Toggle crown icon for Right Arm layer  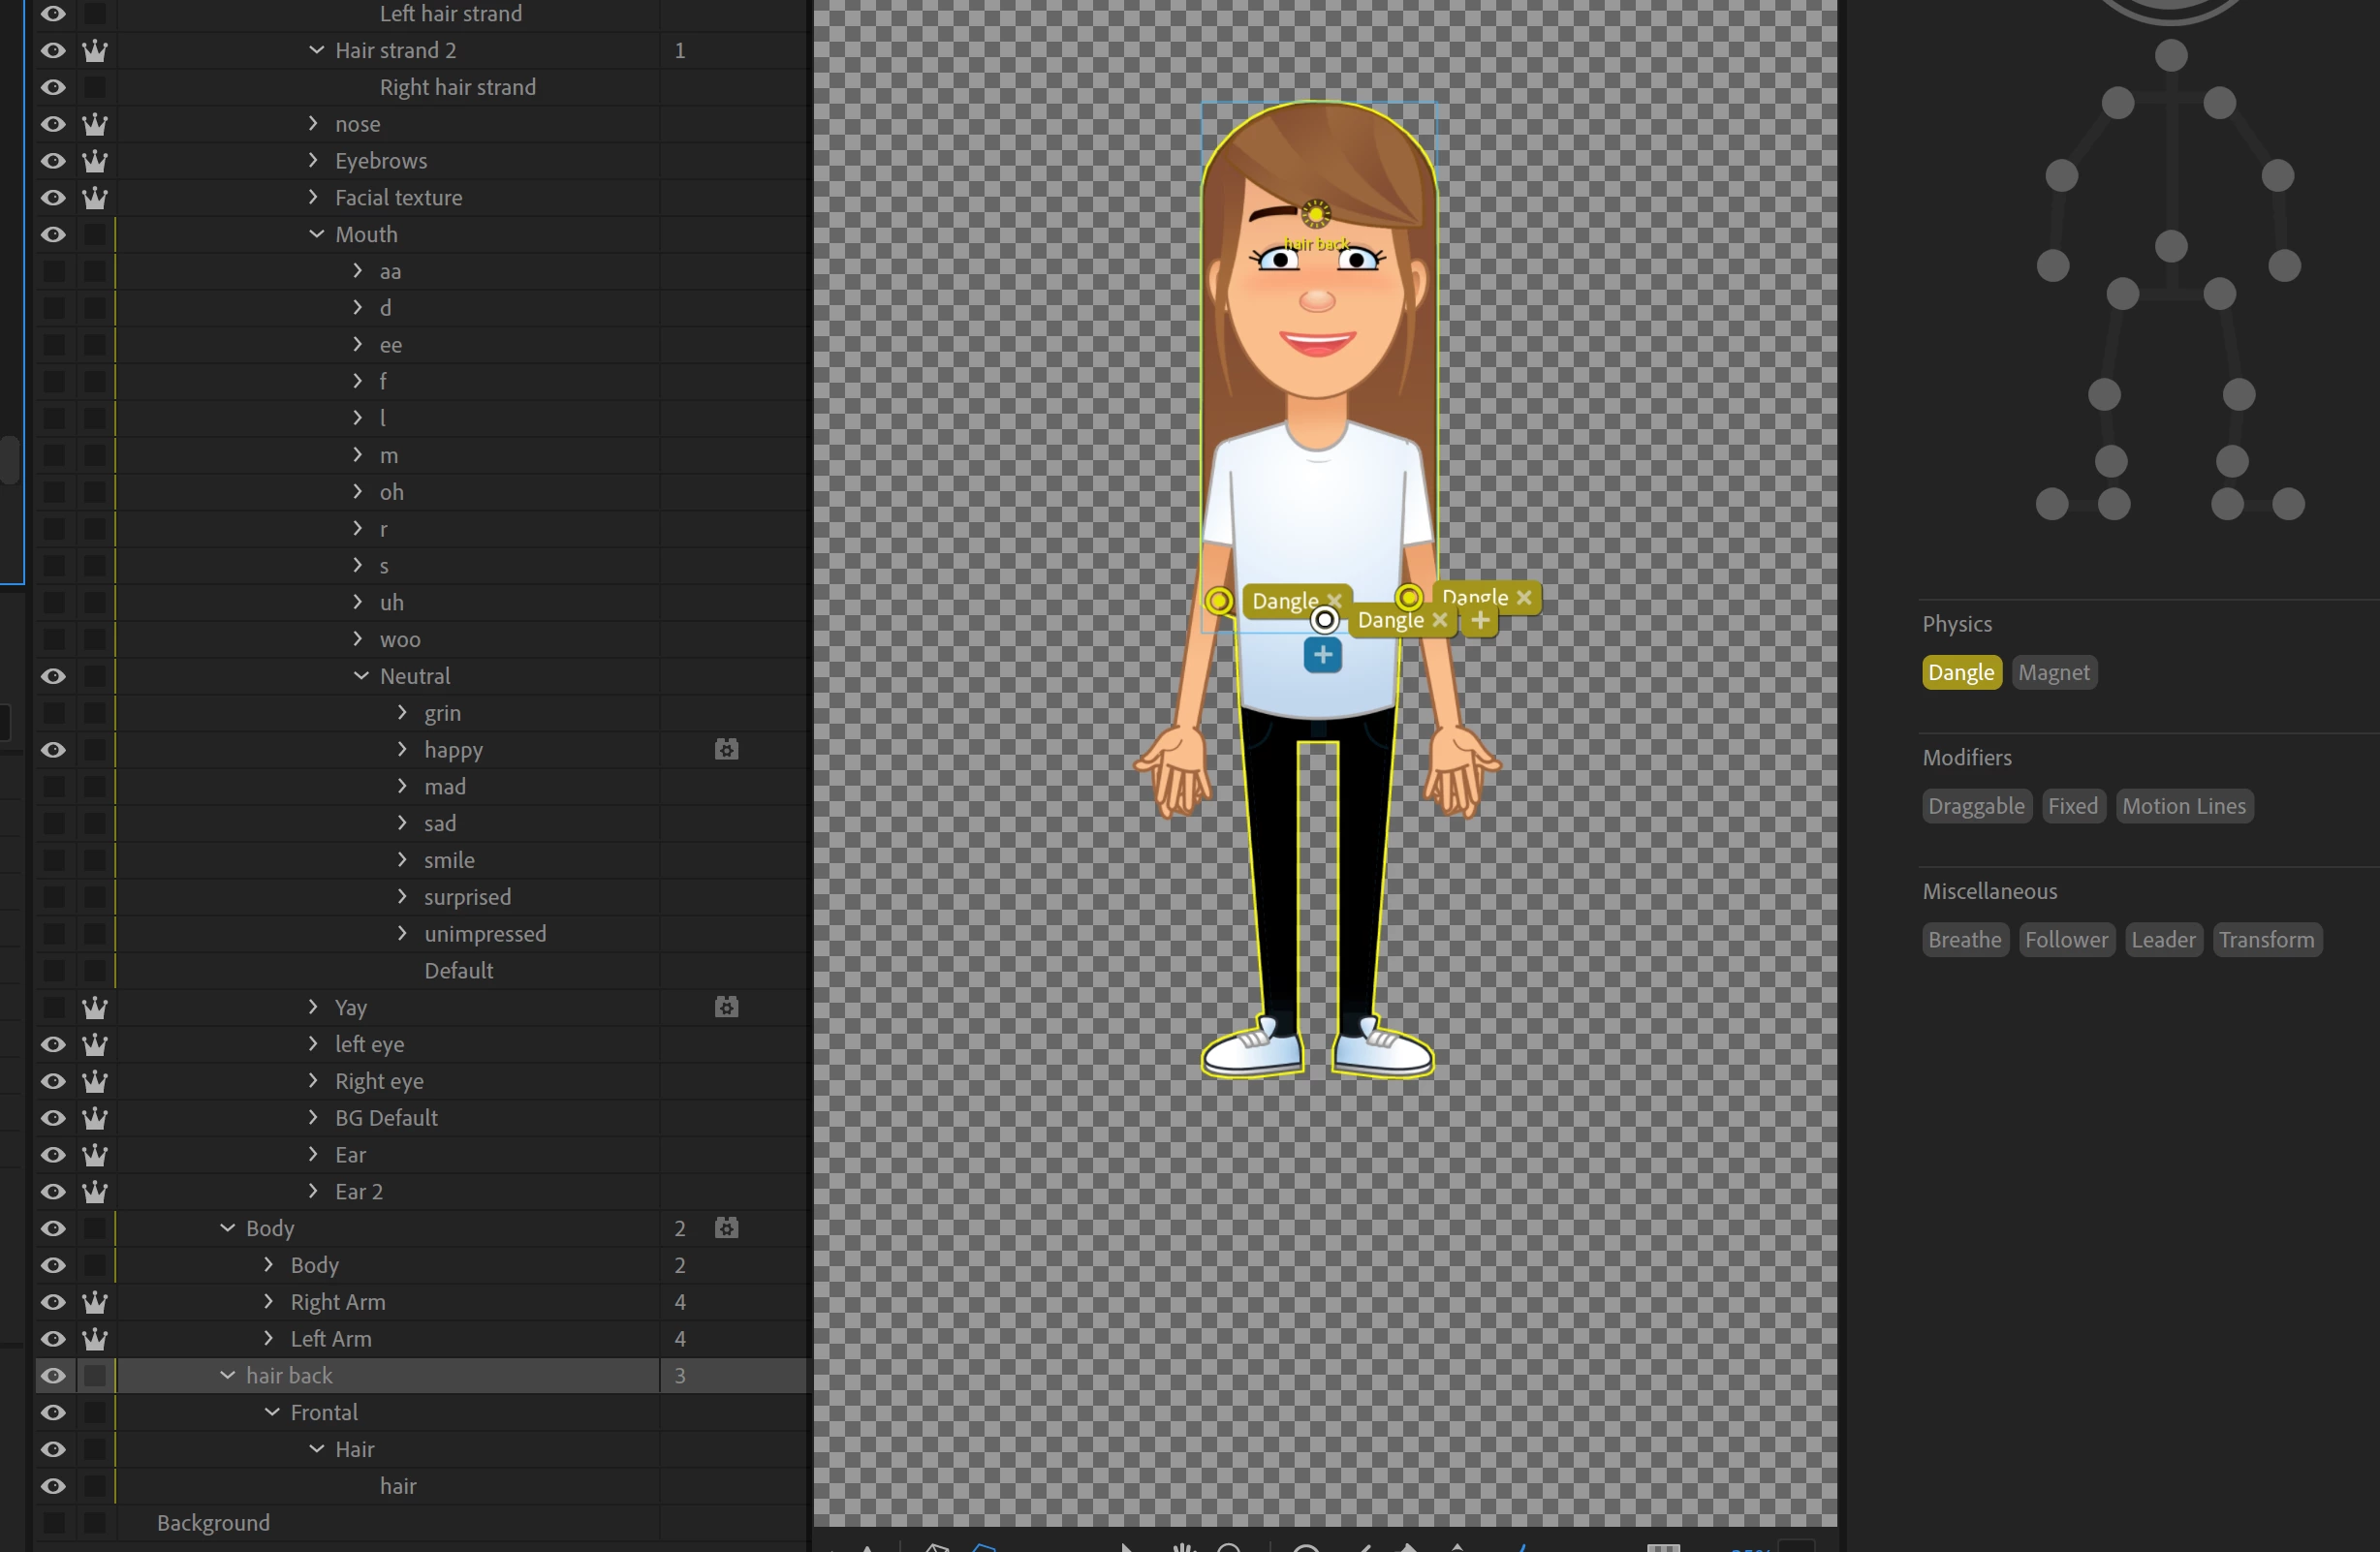pos(94,1302)
